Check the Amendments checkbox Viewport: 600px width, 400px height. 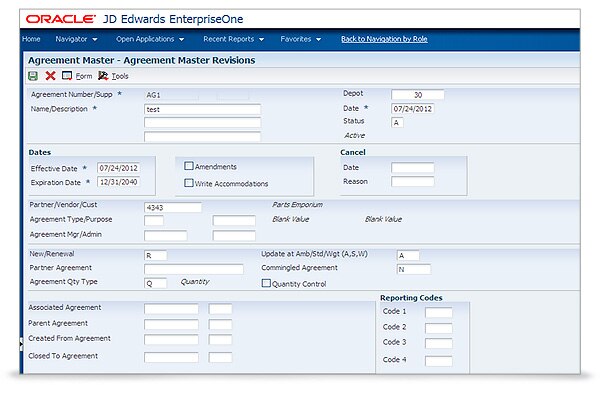[x=188, y=166]
